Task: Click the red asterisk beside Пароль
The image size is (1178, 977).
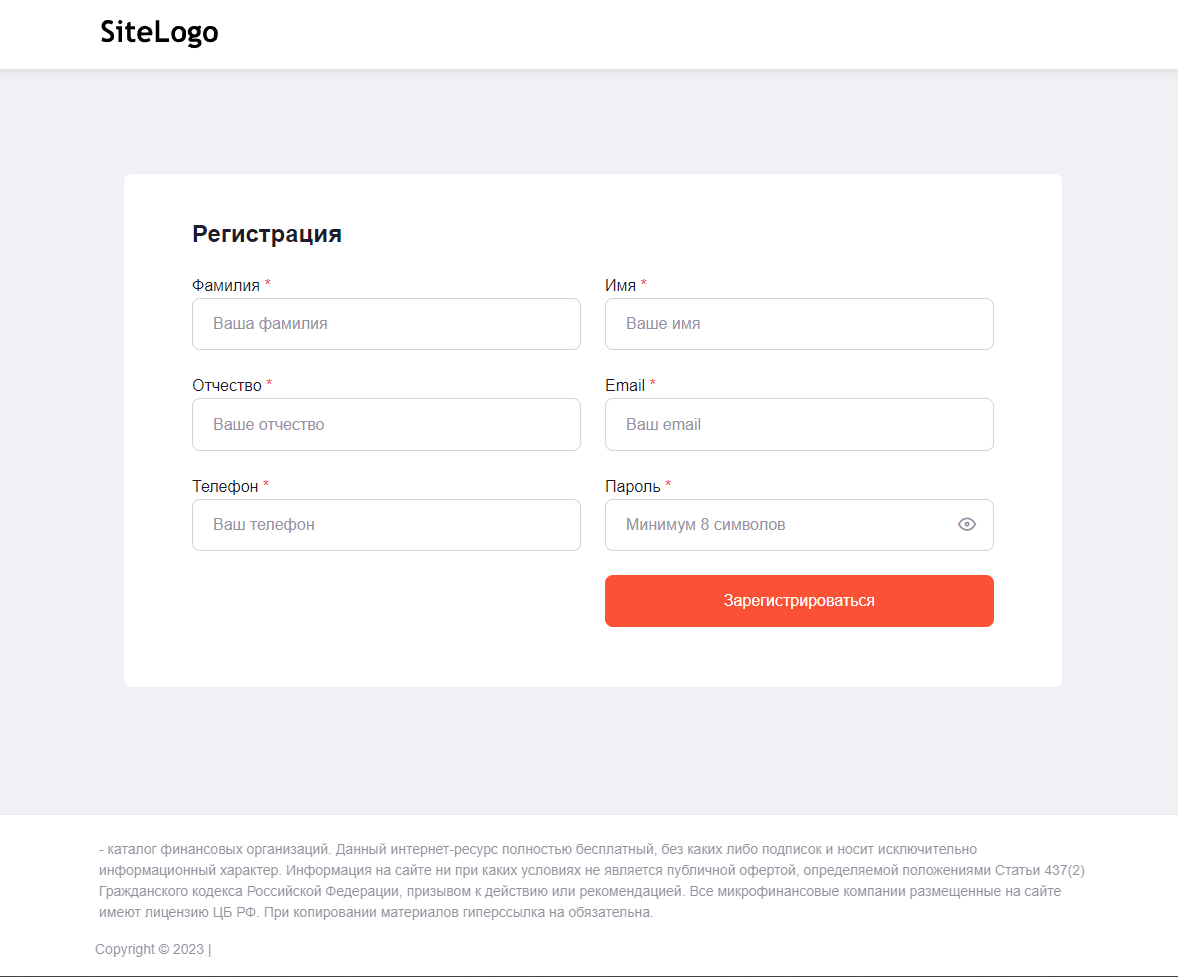Action: tap(668, 485)
